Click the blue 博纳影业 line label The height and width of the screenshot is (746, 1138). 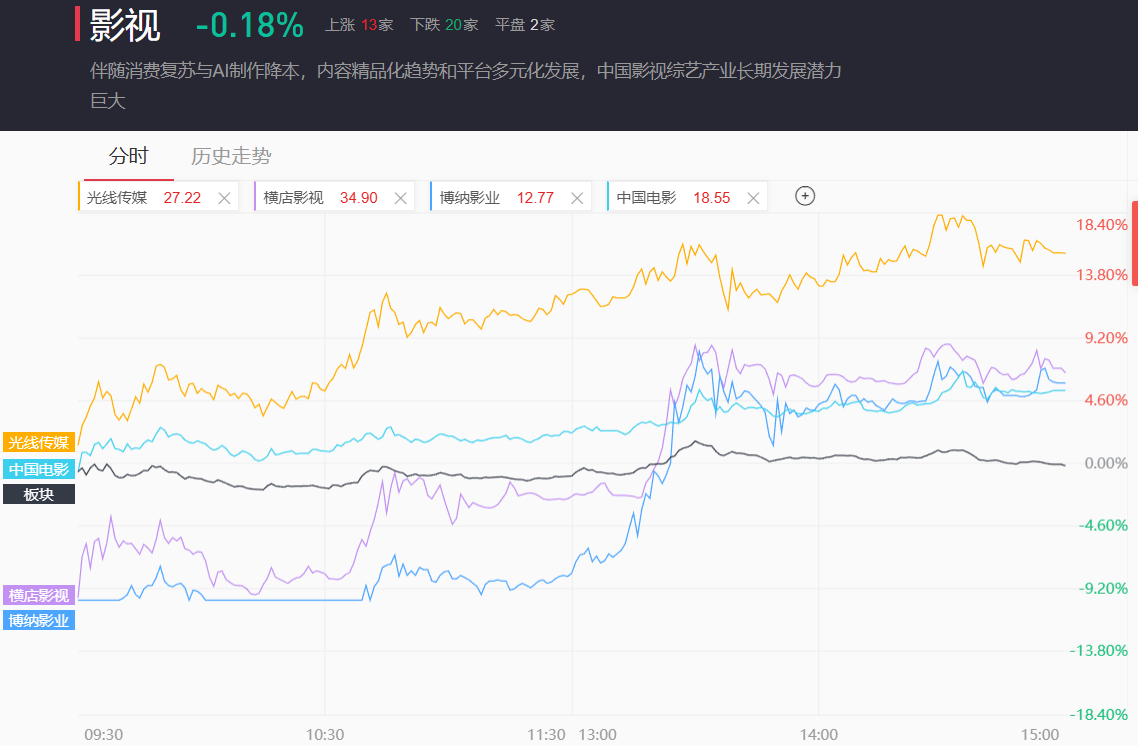pos(39,620)
